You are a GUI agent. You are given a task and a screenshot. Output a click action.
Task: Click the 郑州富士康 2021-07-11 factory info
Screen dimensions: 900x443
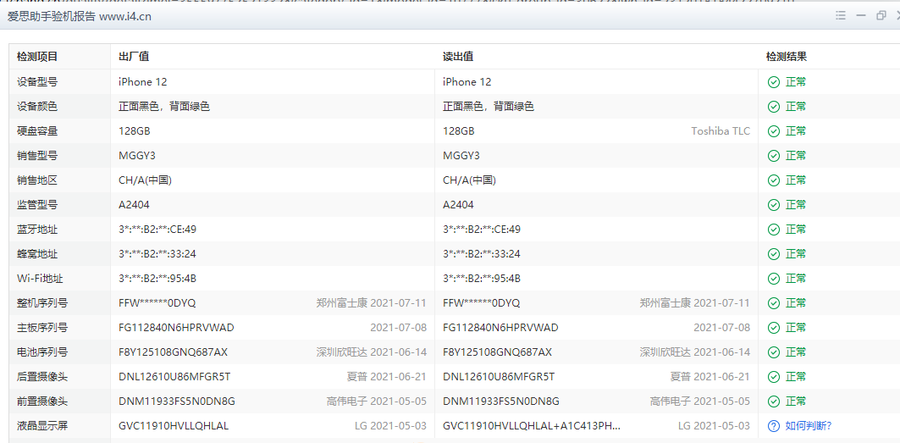click(x=371, y=303)
